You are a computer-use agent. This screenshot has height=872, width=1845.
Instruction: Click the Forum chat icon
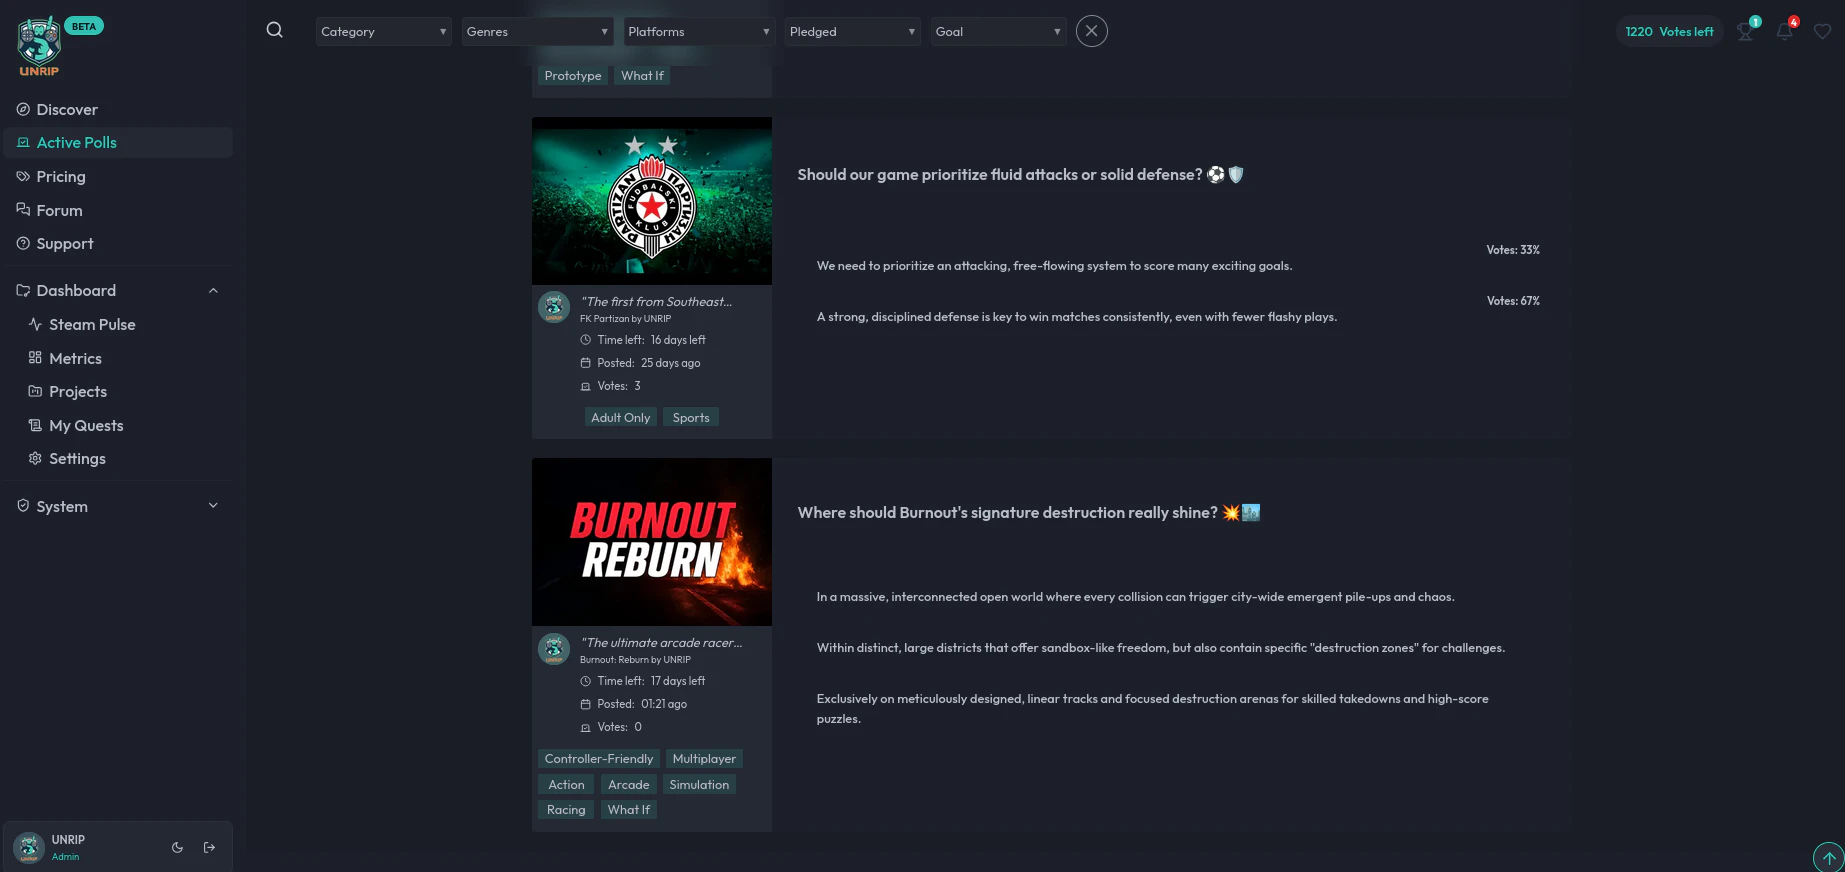click(23, 210)
